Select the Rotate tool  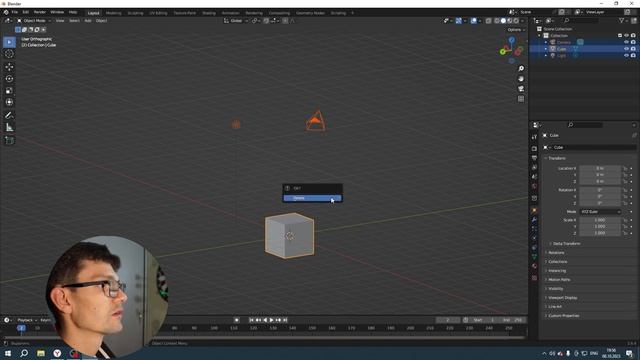pyautogui.click(x=9, y=78)
